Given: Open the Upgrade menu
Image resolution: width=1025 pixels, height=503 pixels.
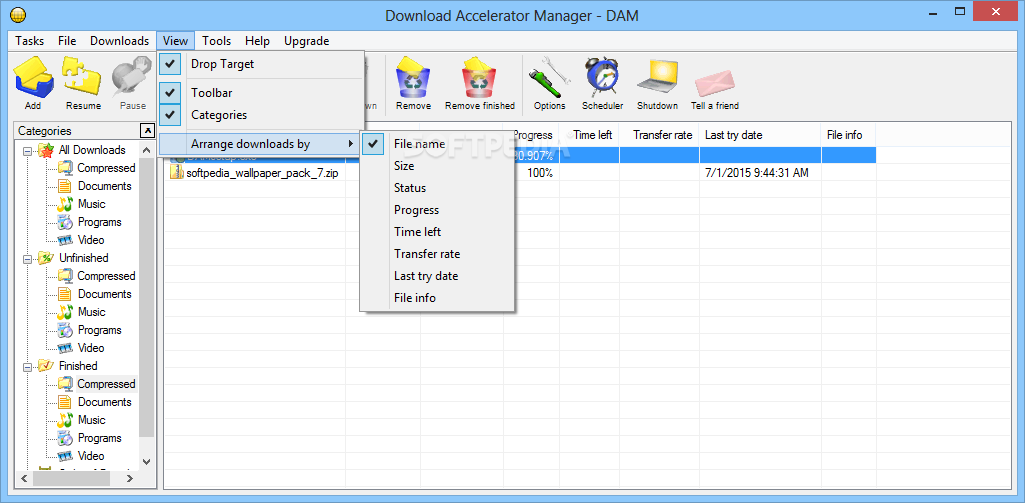Looking at the screenshot, I should click(307, 41).
